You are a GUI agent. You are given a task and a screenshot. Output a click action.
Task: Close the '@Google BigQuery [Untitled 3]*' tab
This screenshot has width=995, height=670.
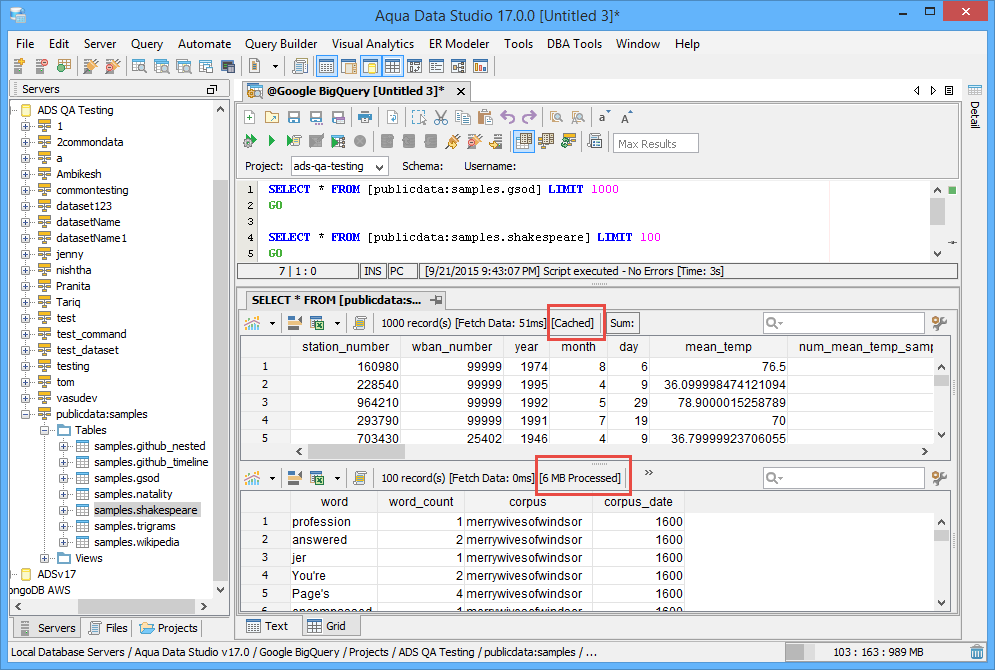coord(461,91)
